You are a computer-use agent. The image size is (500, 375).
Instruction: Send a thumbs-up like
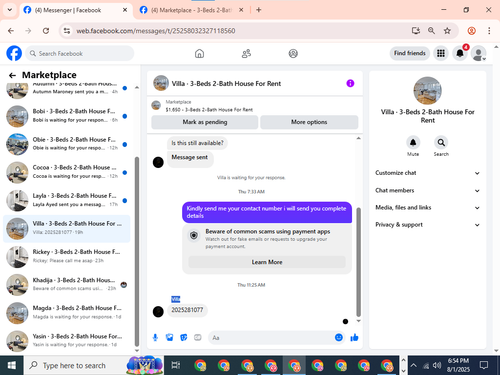coord(354,338)
